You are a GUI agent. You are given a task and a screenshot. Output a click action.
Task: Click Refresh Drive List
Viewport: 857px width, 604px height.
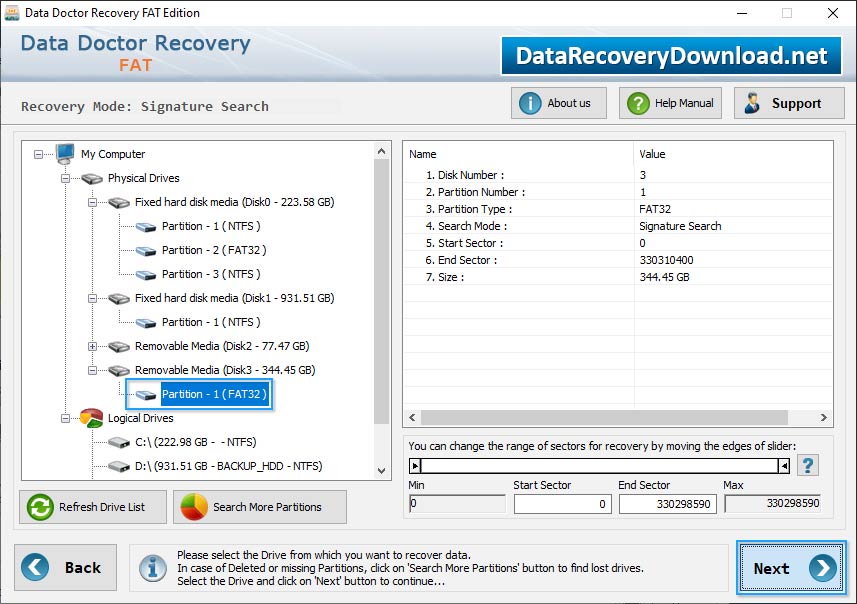tap(93, 507)
